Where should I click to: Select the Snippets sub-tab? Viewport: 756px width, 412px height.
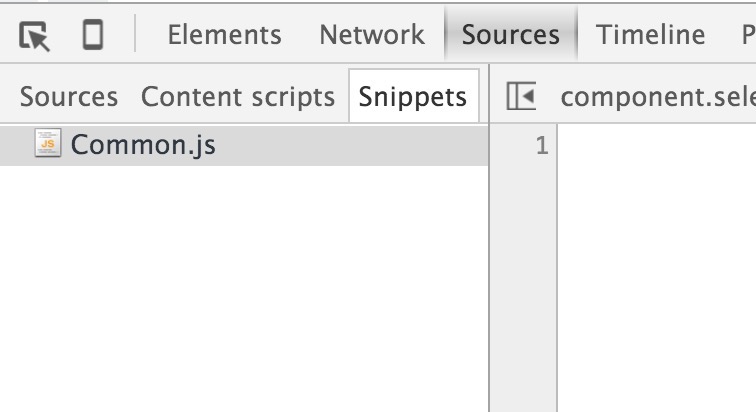click(x=413, y=97)
